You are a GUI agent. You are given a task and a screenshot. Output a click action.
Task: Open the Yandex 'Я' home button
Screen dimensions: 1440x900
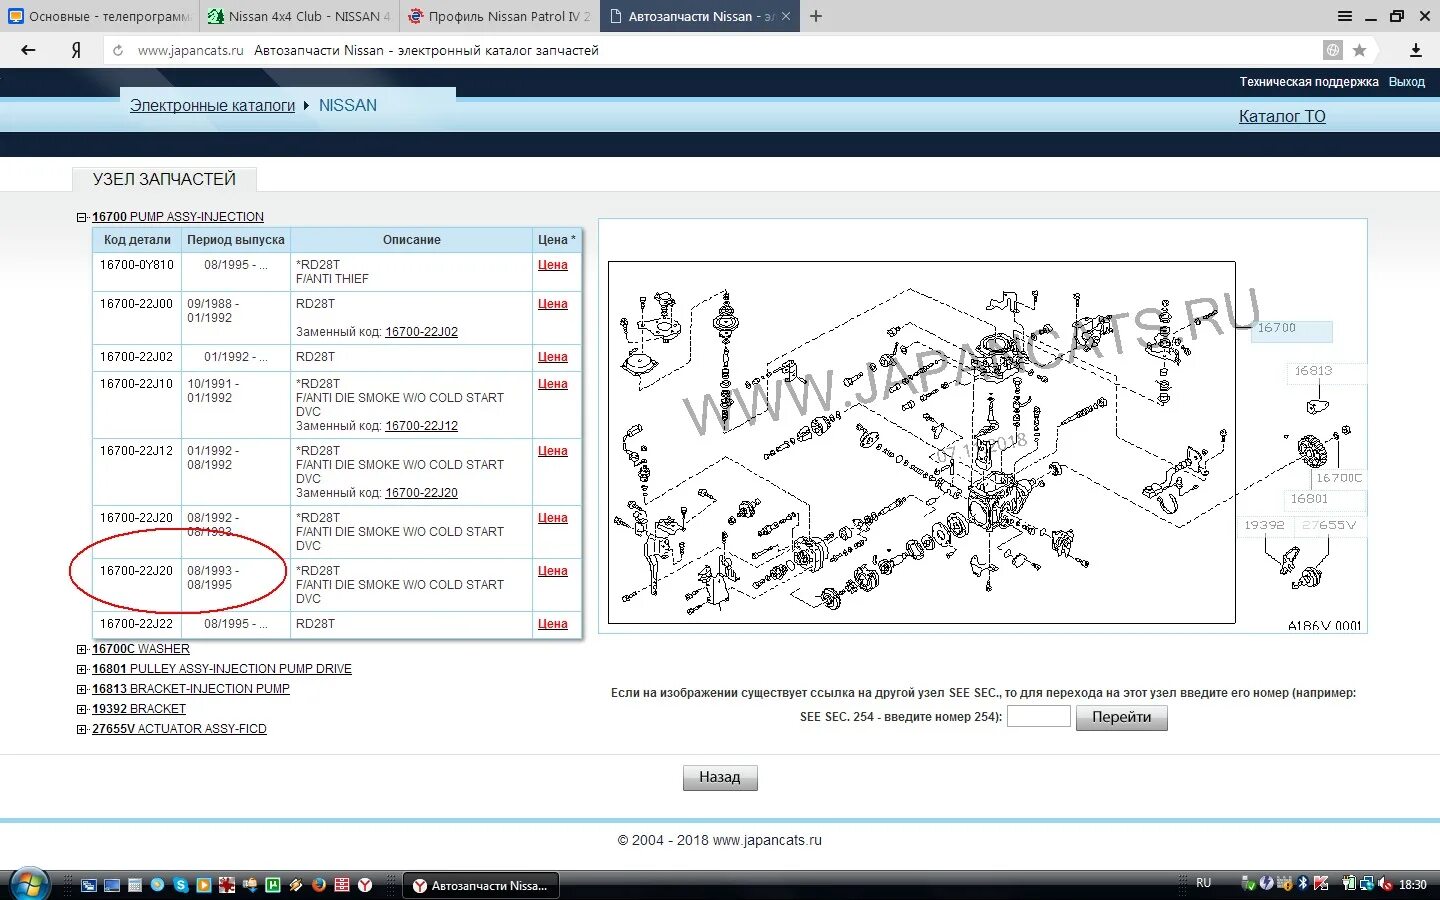coord(76,50)
